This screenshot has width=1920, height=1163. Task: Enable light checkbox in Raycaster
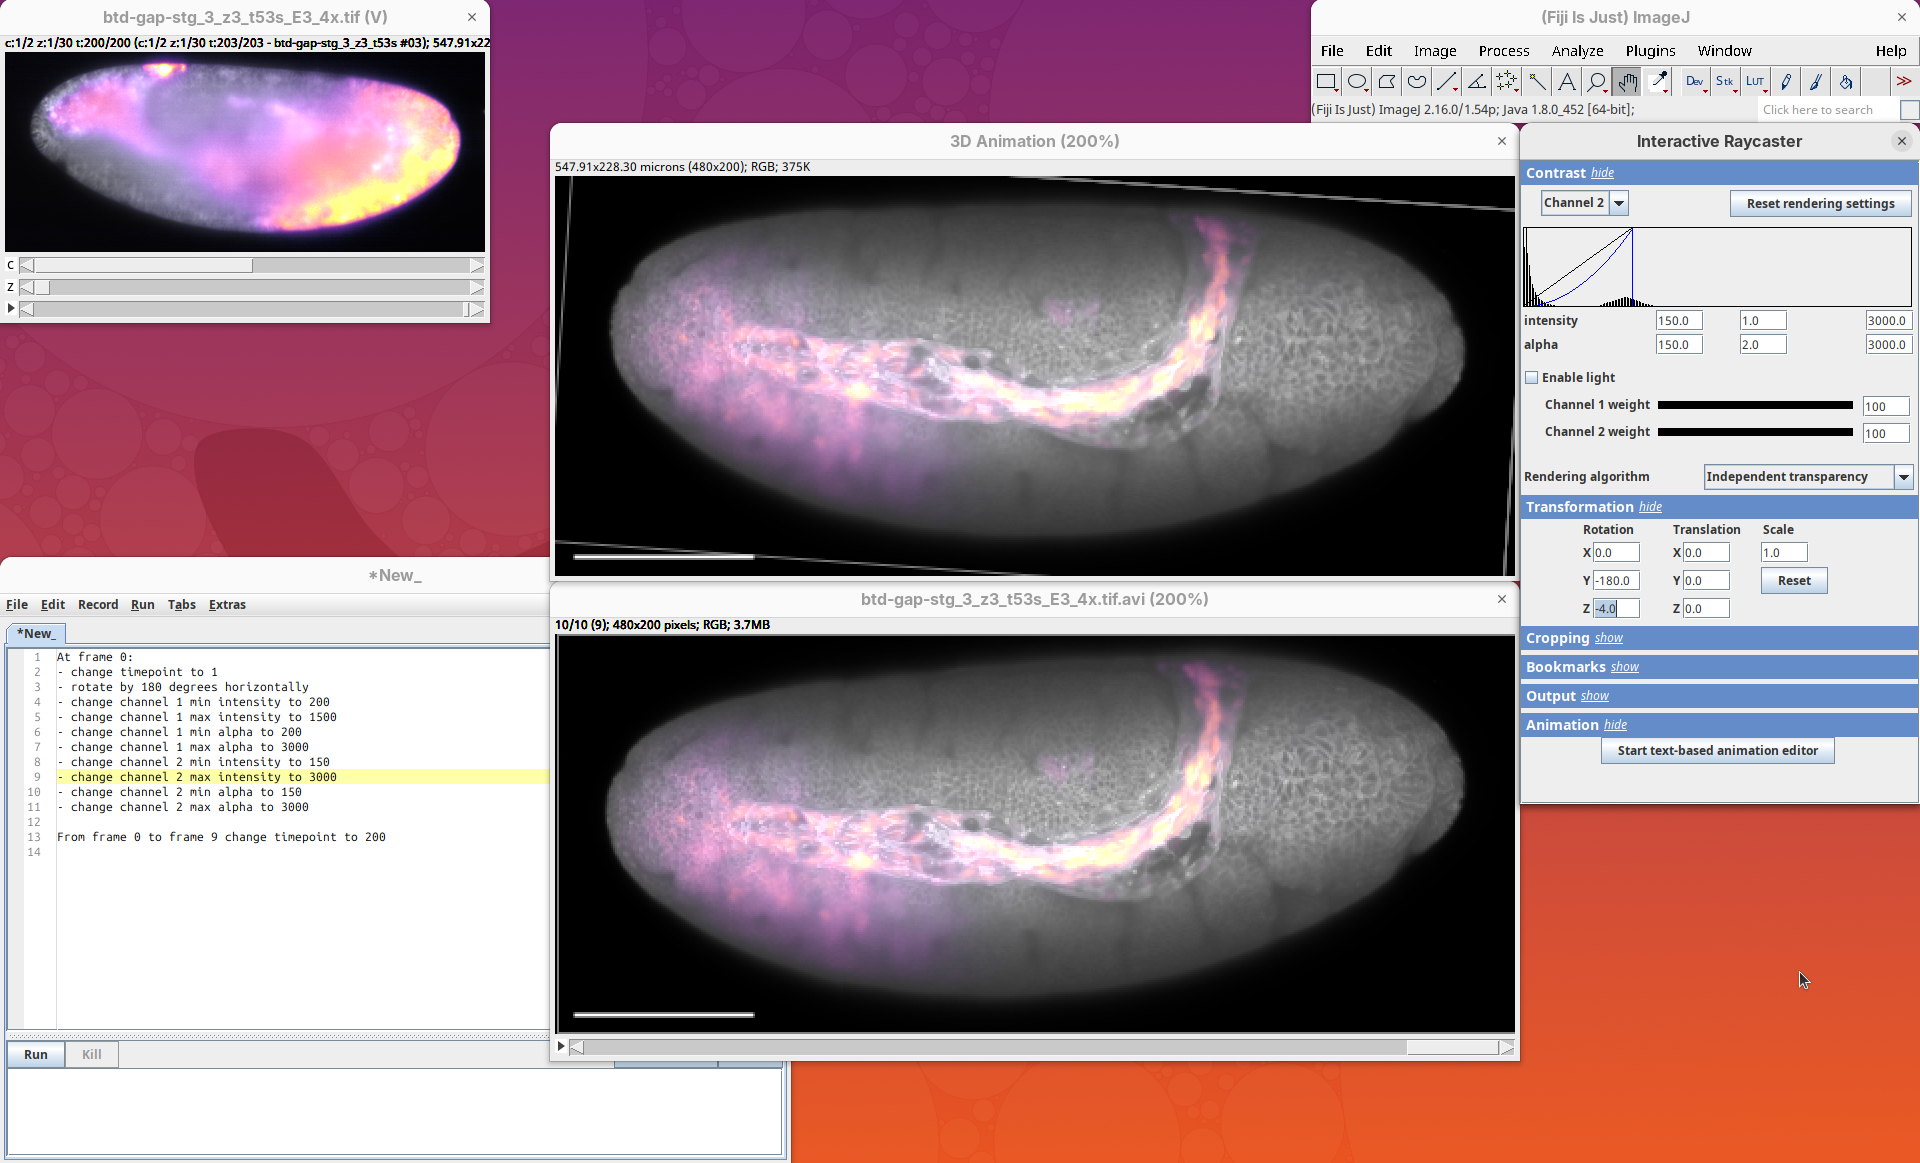(x=1531, y=378)
